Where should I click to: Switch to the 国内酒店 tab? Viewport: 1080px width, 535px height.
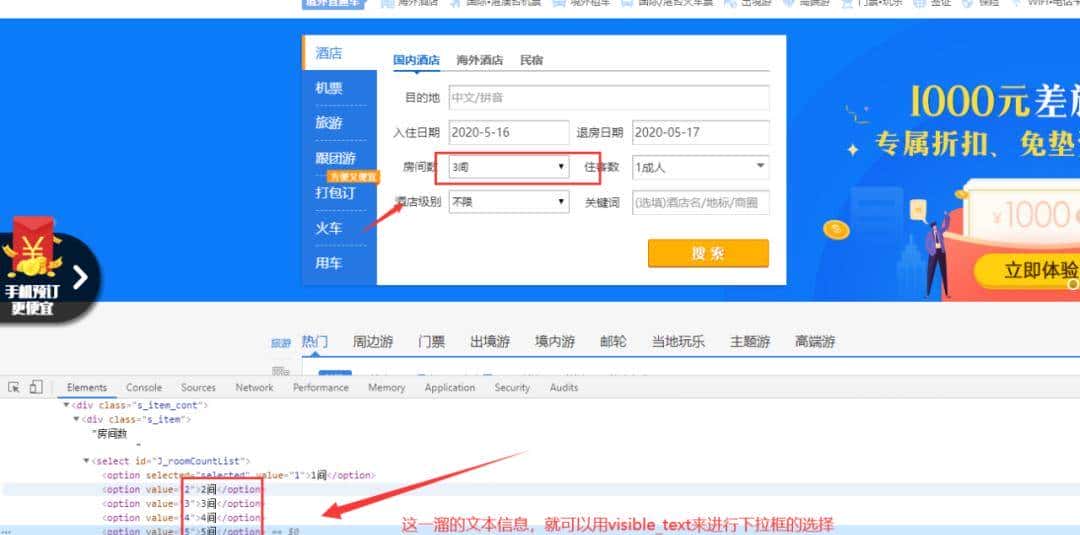[416, 60]
